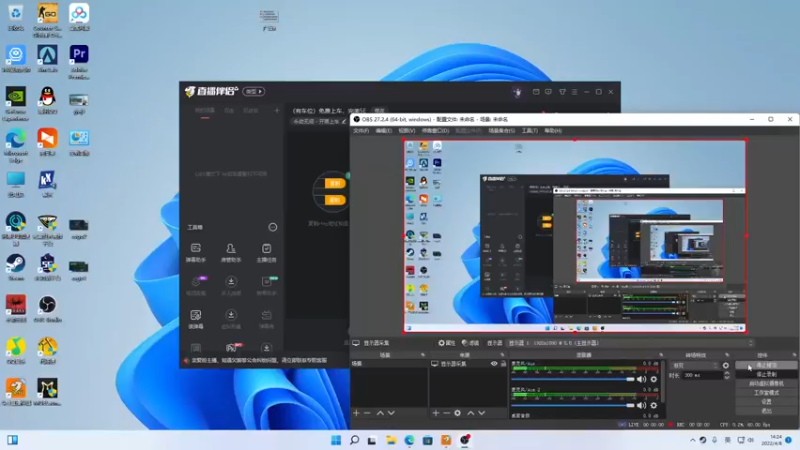Click the NVIDIA GeForce Experience desktop icon
The image size is (800, 450).
pos(16,104)
